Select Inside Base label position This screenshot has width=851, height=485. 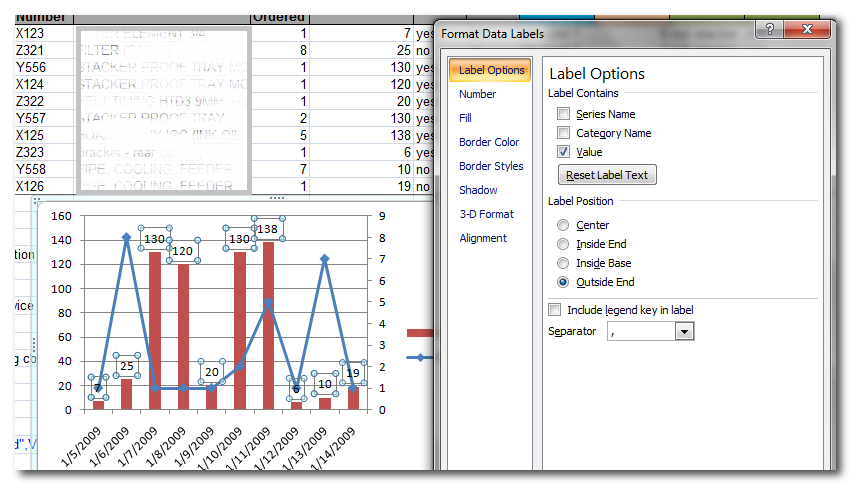pyautogui.click(x=564, y=264)
